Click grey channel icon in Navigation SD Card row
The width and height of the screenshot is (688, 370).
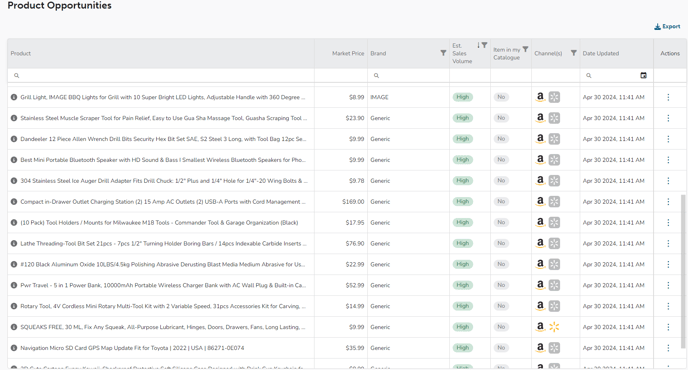(555, 348)
